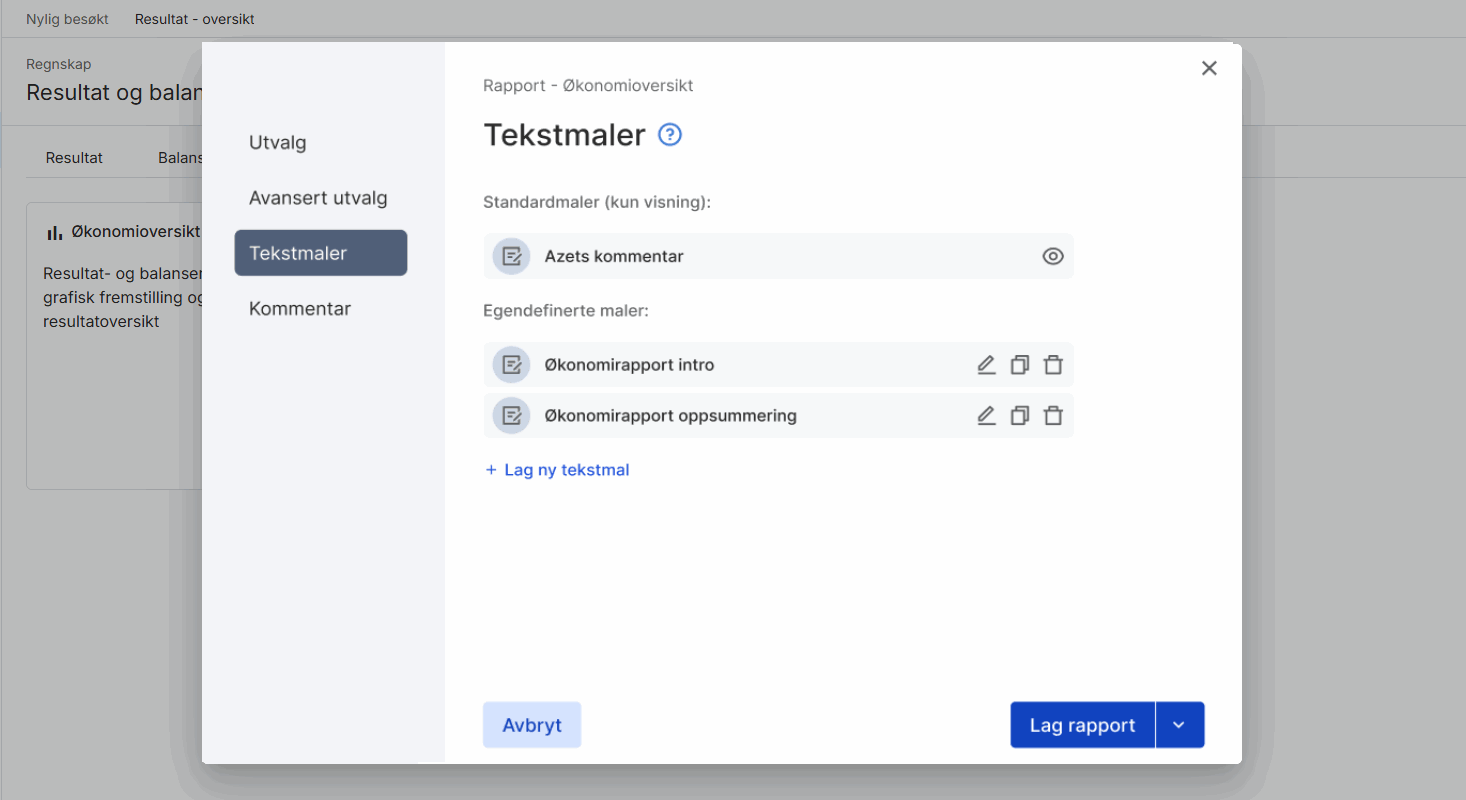Select the Tekstmaler section
The image size is (1466, 800).
pyautogui.click(x=321, y=253)
